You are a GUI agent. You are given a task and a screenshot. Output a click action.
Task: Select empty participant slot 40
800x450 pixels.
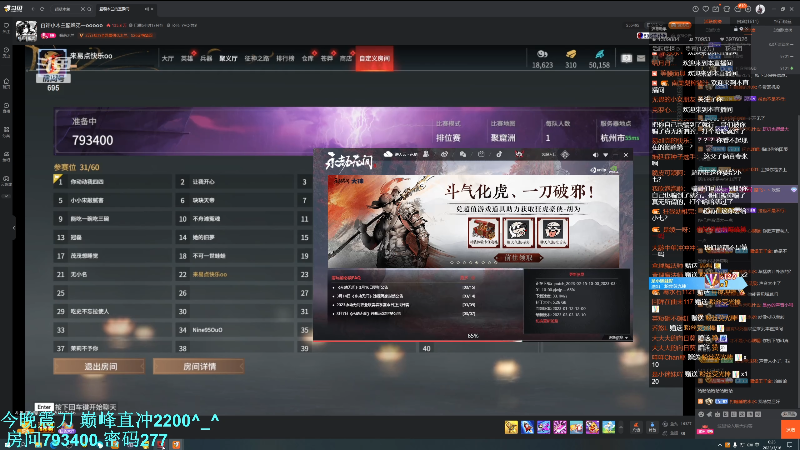tap(478, 348)
